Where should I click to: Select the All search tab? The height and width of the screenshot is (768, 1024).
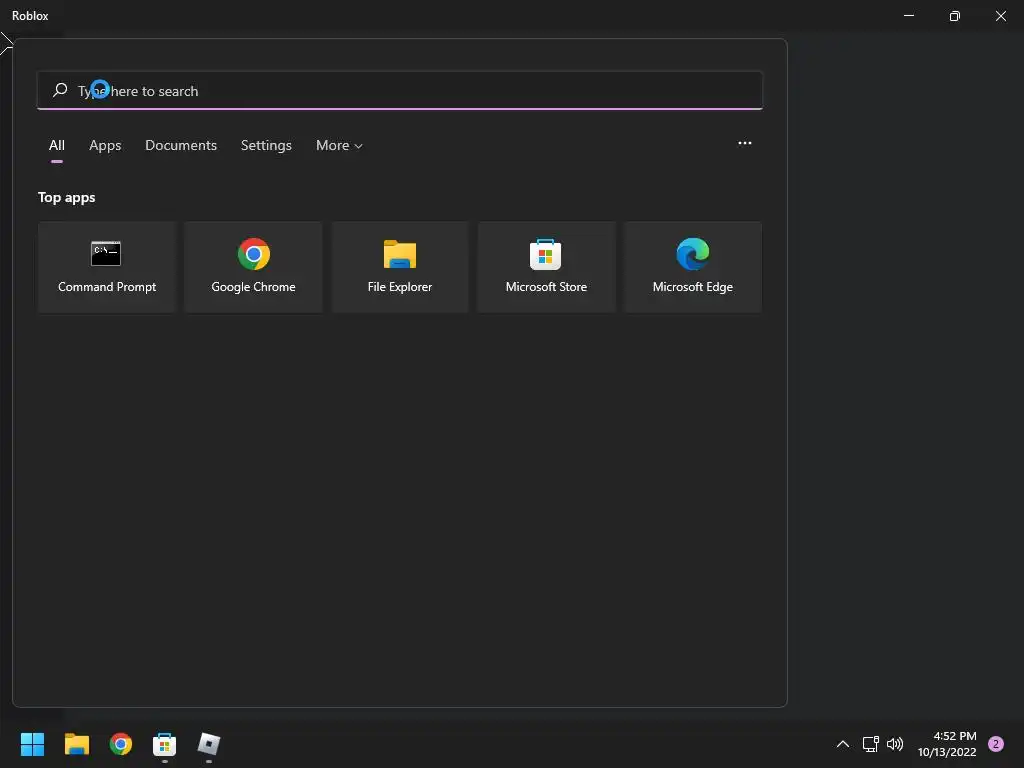(x=57, y=146)
